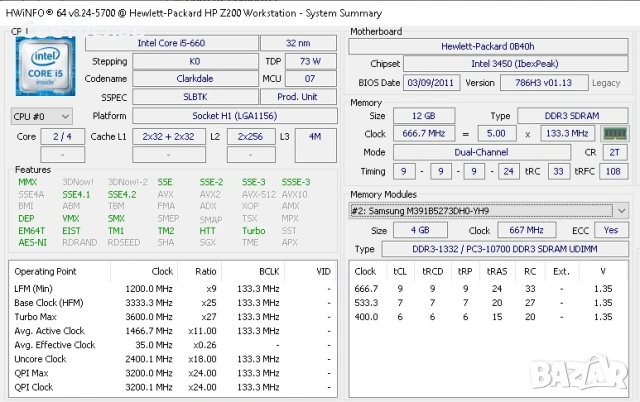The width and height of the screenshot is (640, 402).
Task: Click the Clarkdale codename field
Action: click(x=195, y=79)
